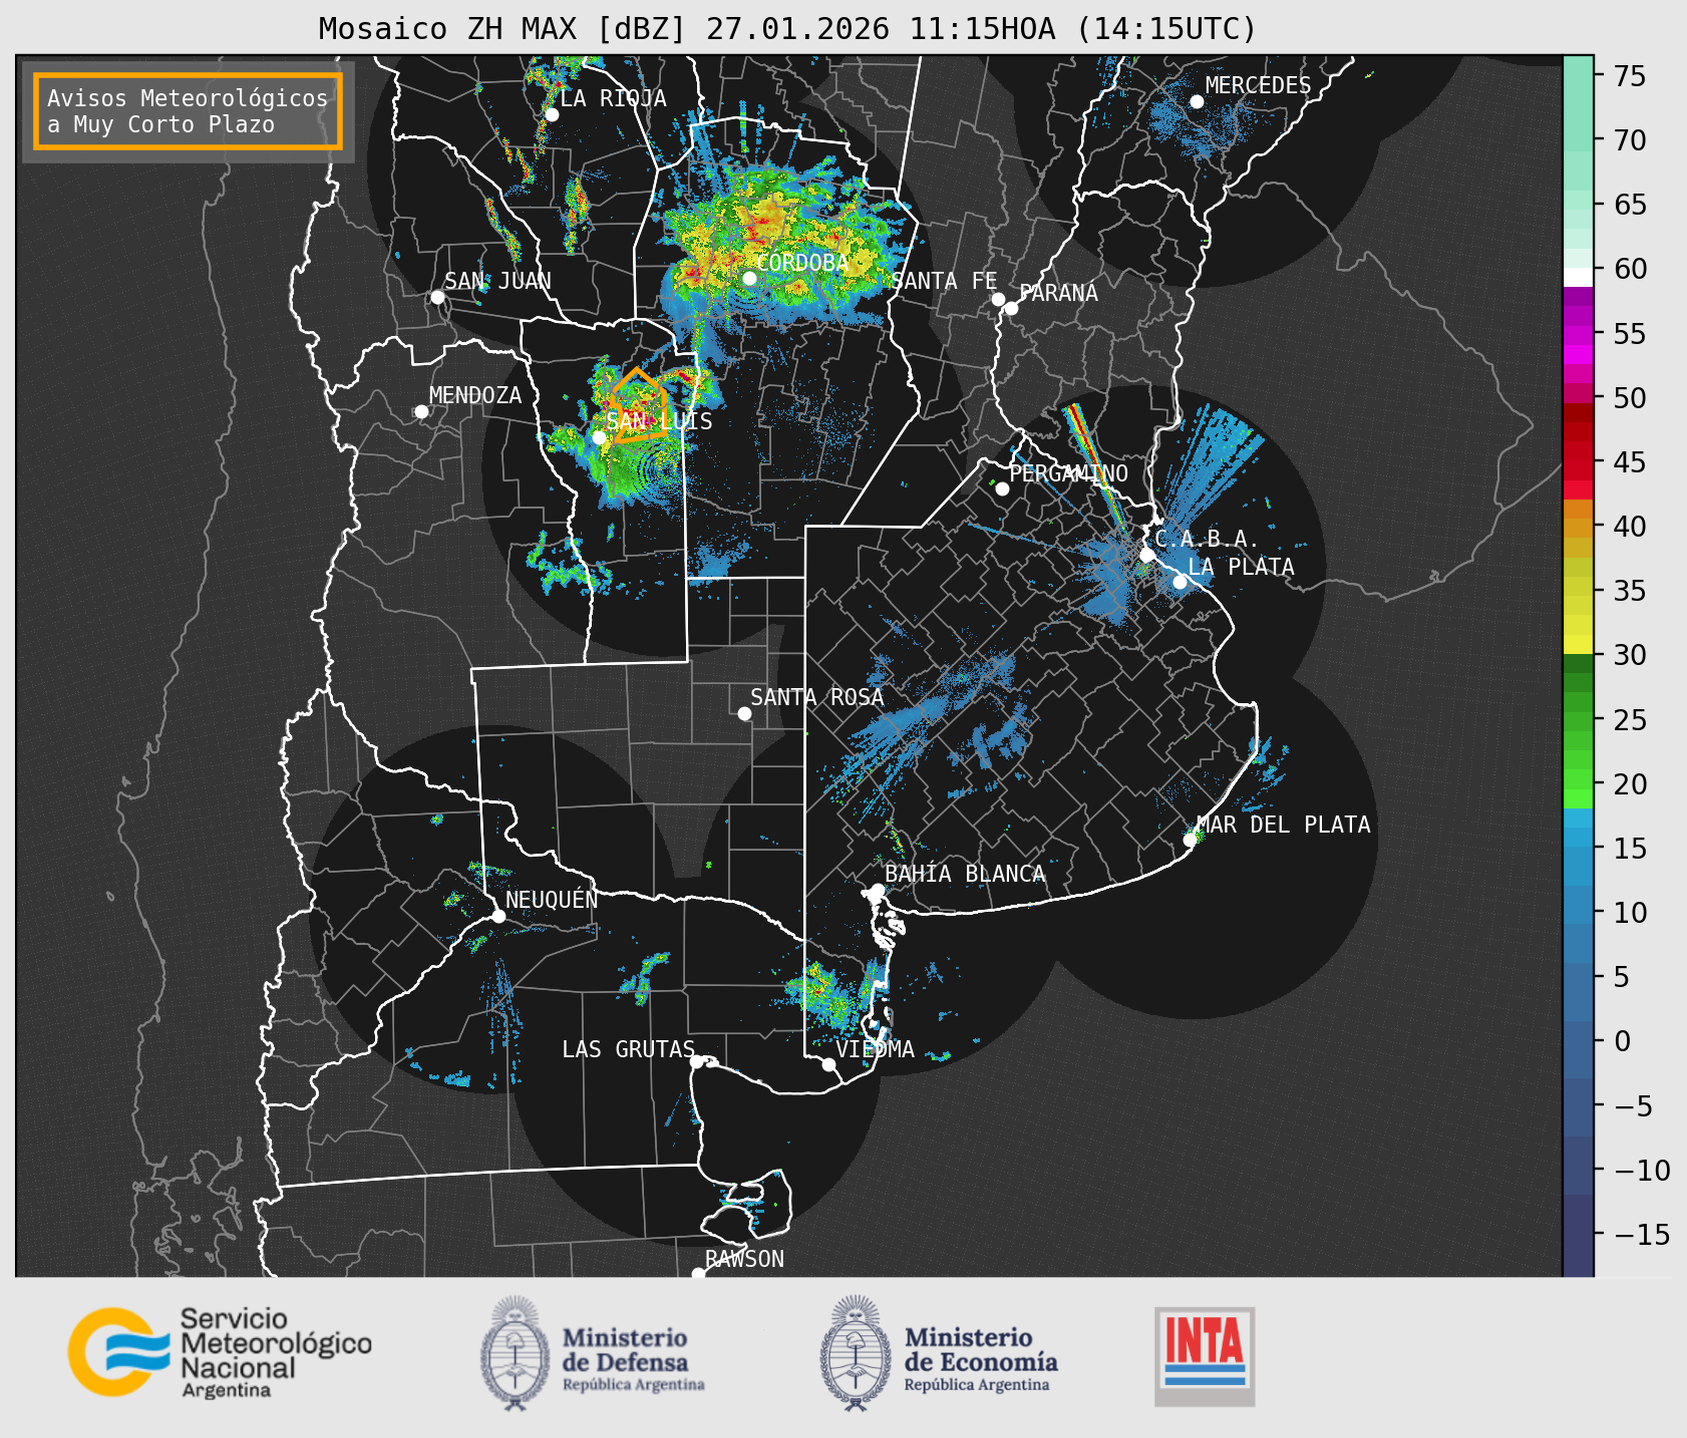1687x1438 pixels.
Task: Click the white 60 dBZ color band
Action: [x=1578, y=276]
